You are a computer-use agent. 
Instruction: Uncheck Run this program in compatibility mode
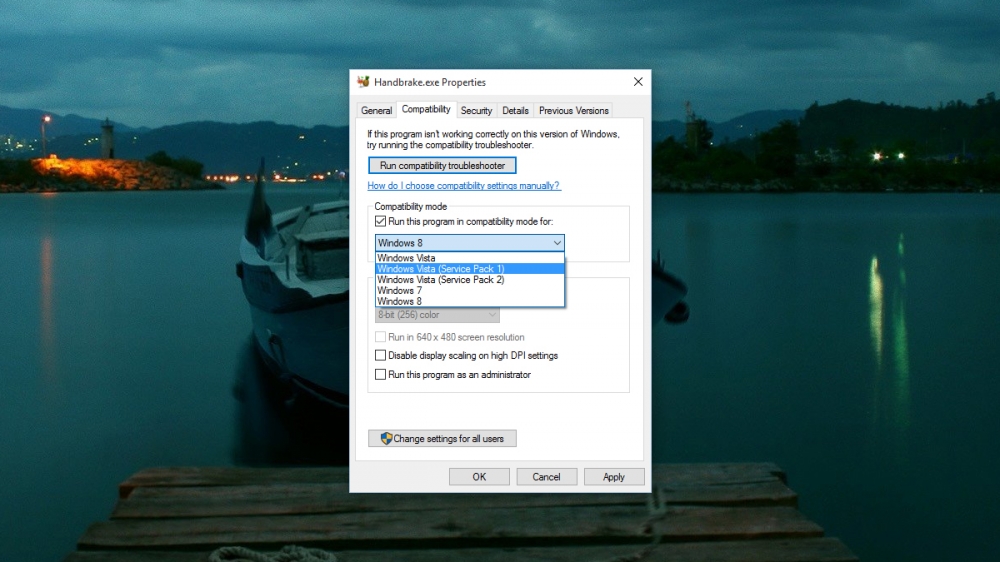380,220
